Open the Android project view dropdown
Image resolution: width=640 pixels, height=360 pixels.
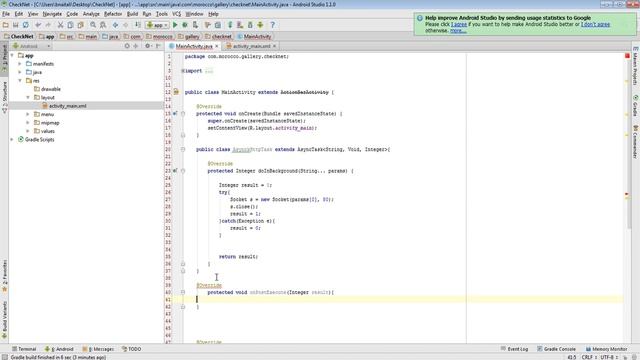31,46
